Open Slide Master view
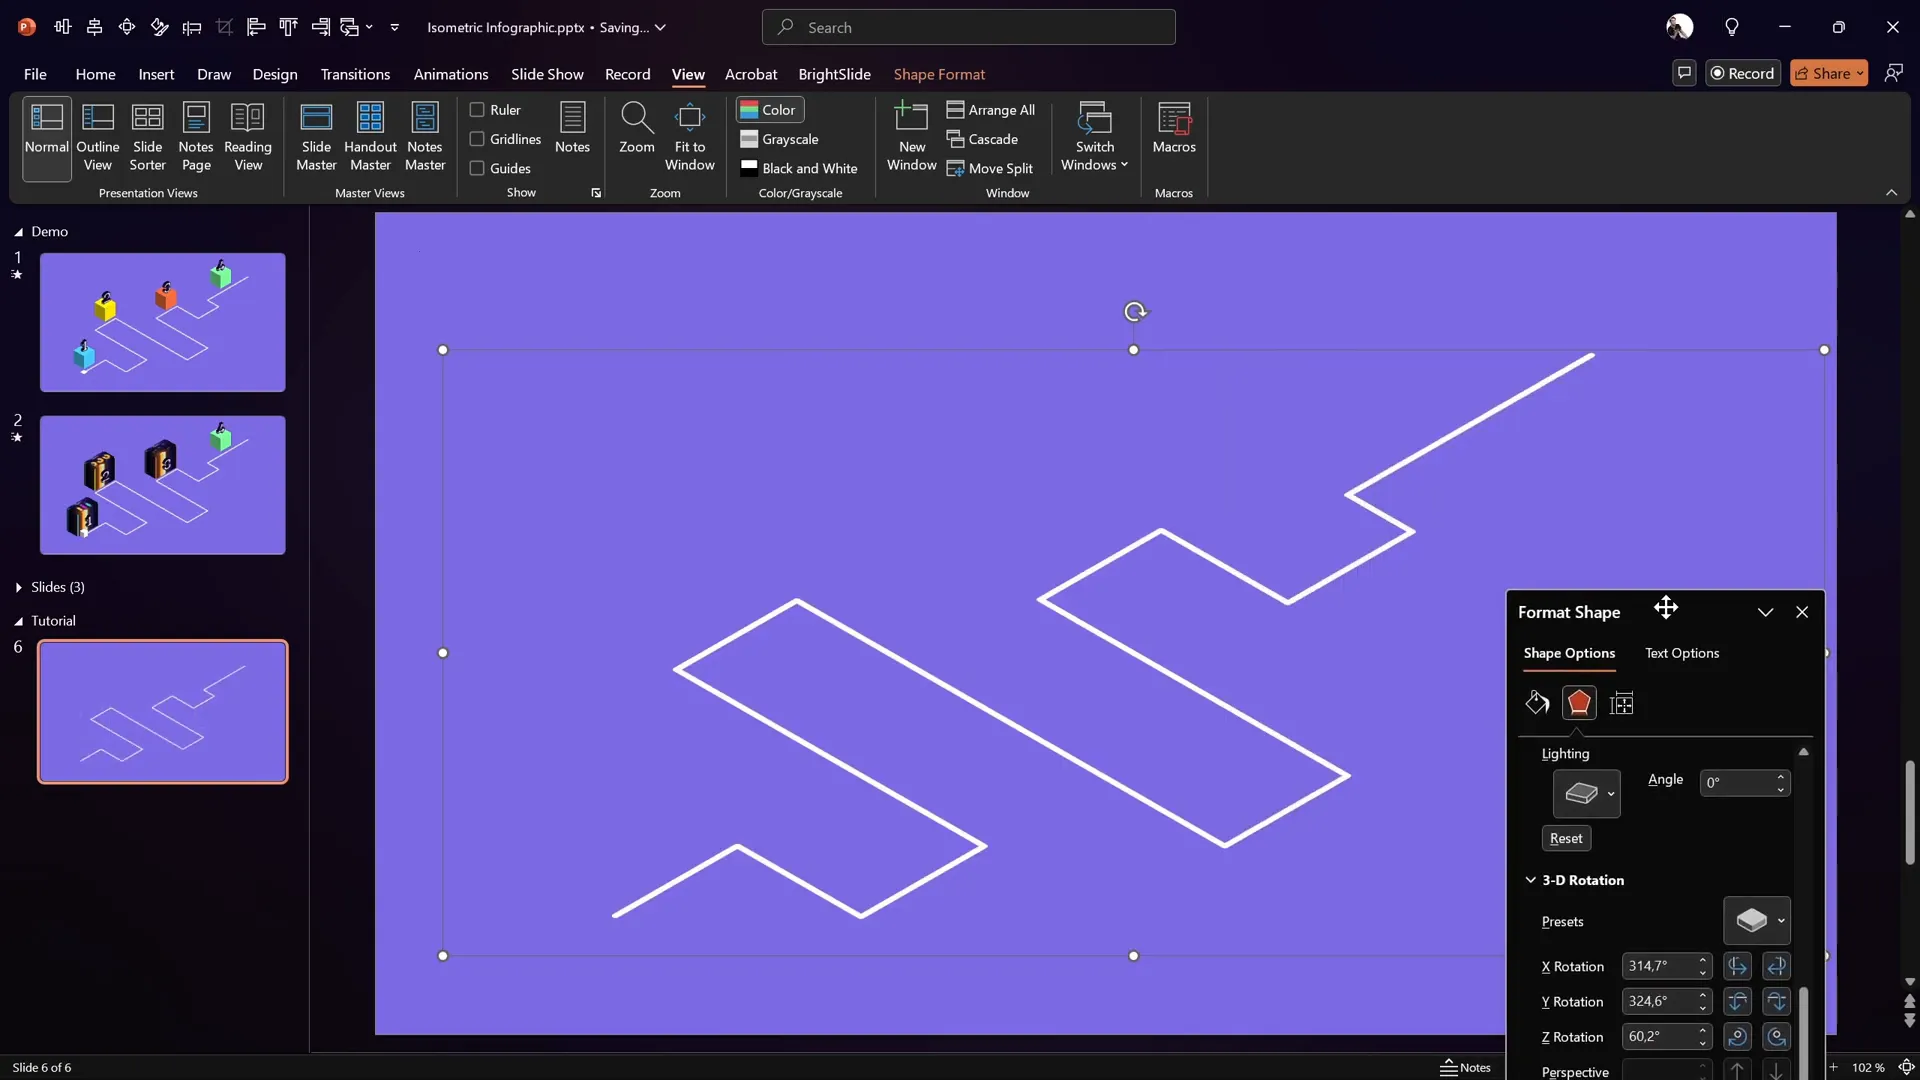 tap(316, 138)
